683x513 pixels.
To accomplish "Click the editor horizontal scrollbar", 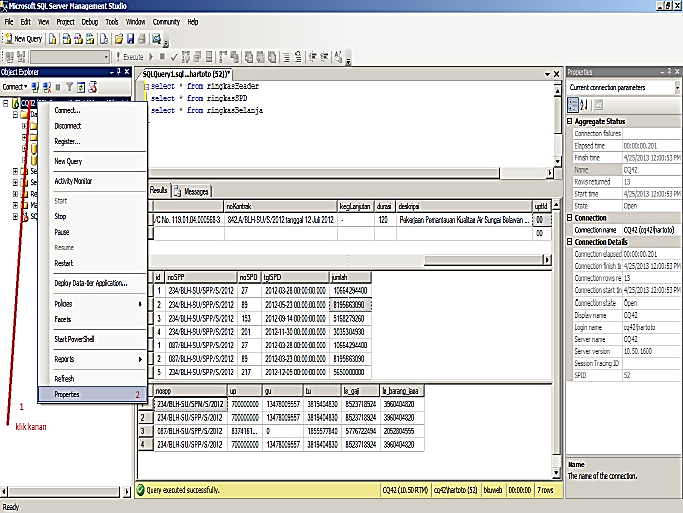I will (x=324, y=173).
